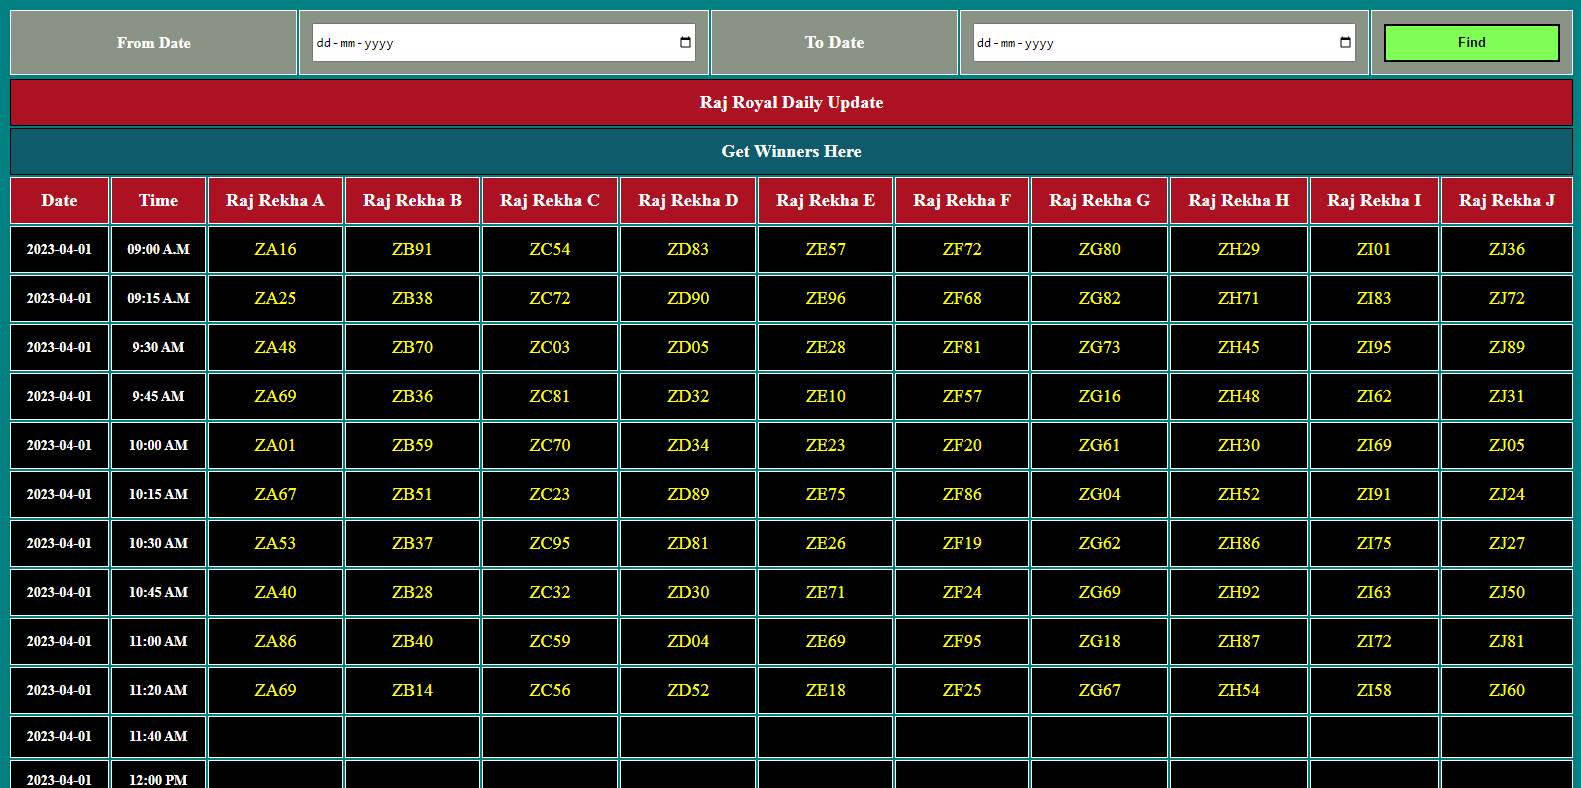The image size is (1581, 788).
Task: Click the Raj Rekha A column header
Action: (275, 201)
